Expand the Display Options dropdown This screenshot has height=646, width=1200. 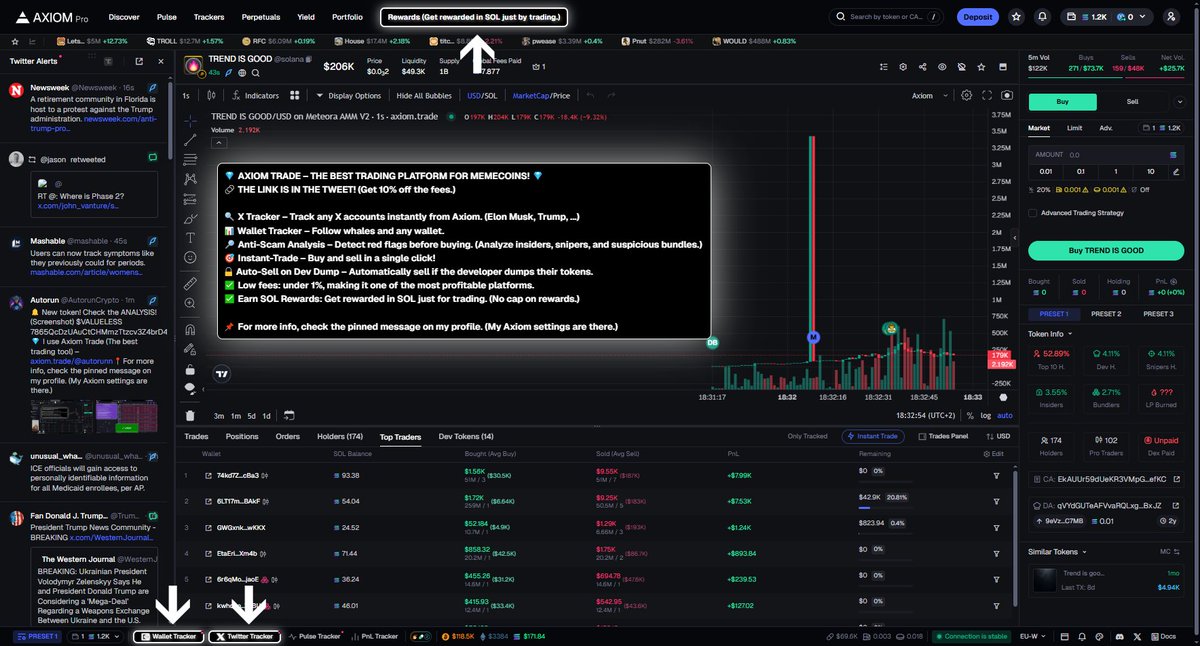point(348,95)
